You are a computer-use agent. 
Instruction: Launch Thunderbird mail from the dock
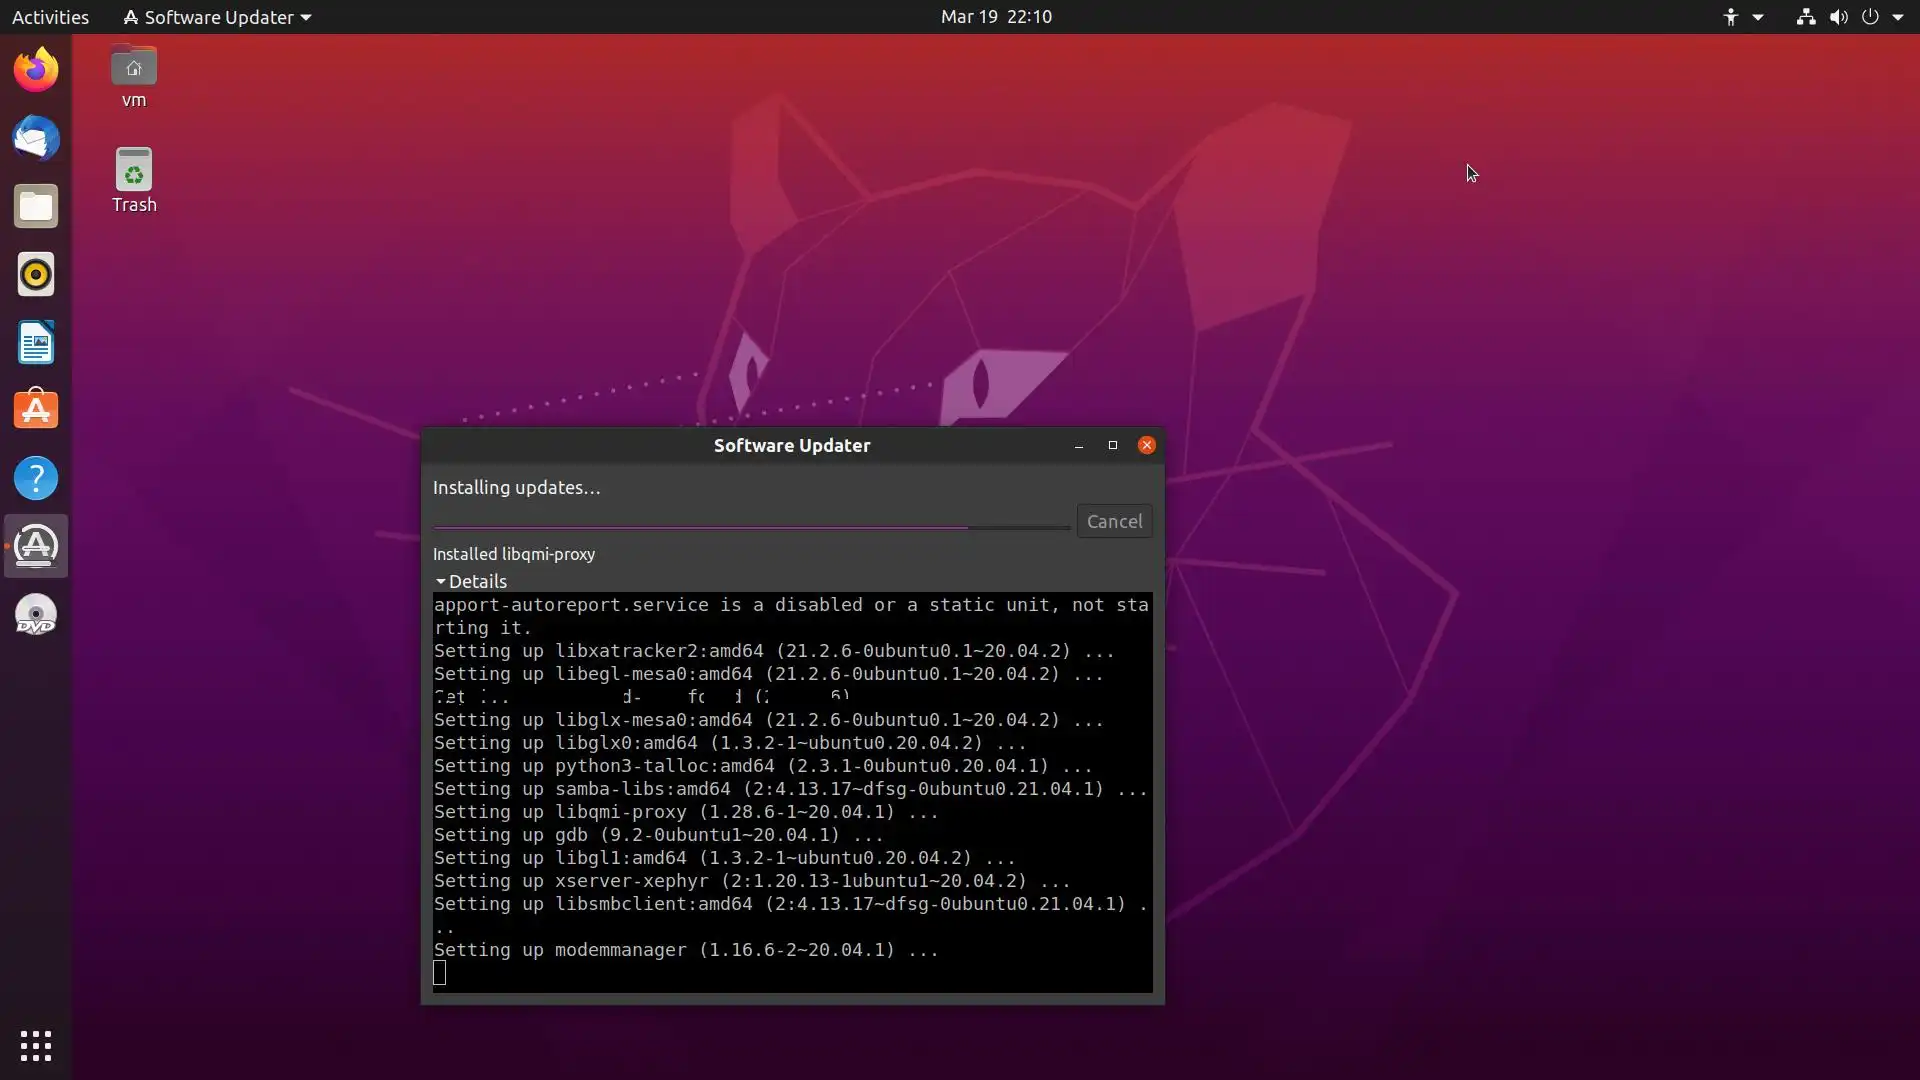(x=36, y=138)
